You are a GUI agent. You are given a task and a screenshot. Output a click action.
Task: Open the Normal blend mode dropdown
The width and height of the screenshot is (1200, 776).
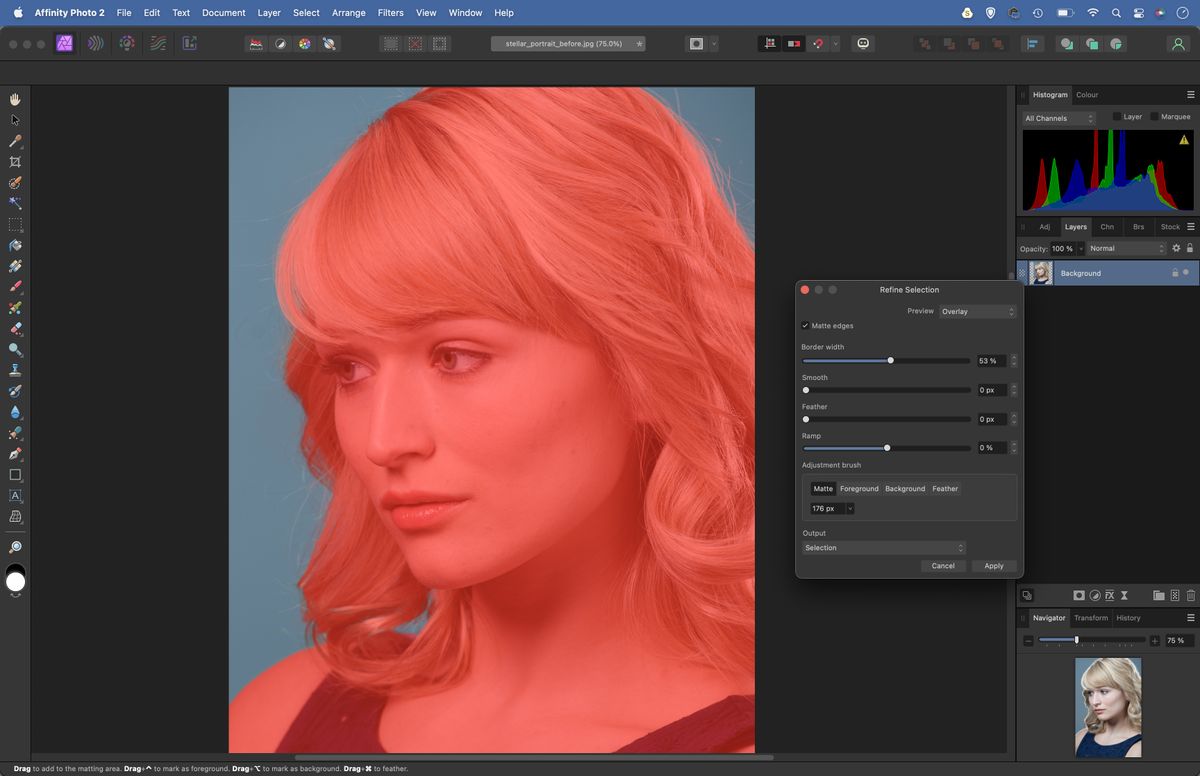tap(1125, 247)
